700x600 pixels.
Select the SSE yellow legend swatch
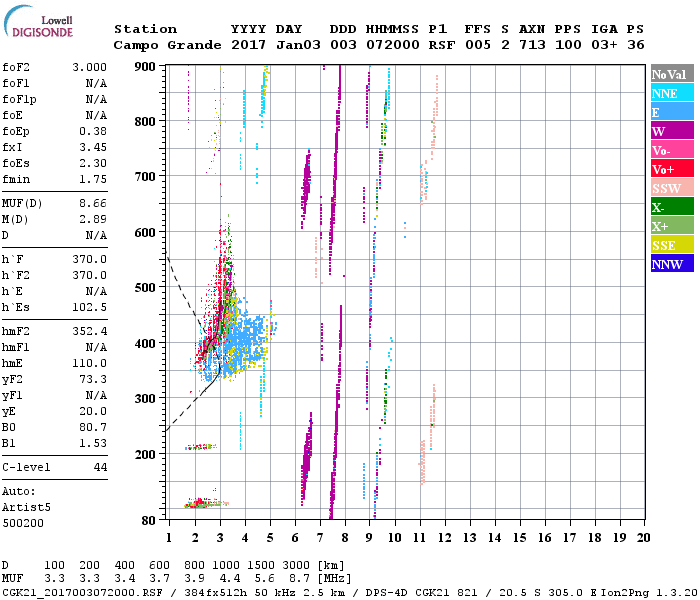click(x=672, y=245)
